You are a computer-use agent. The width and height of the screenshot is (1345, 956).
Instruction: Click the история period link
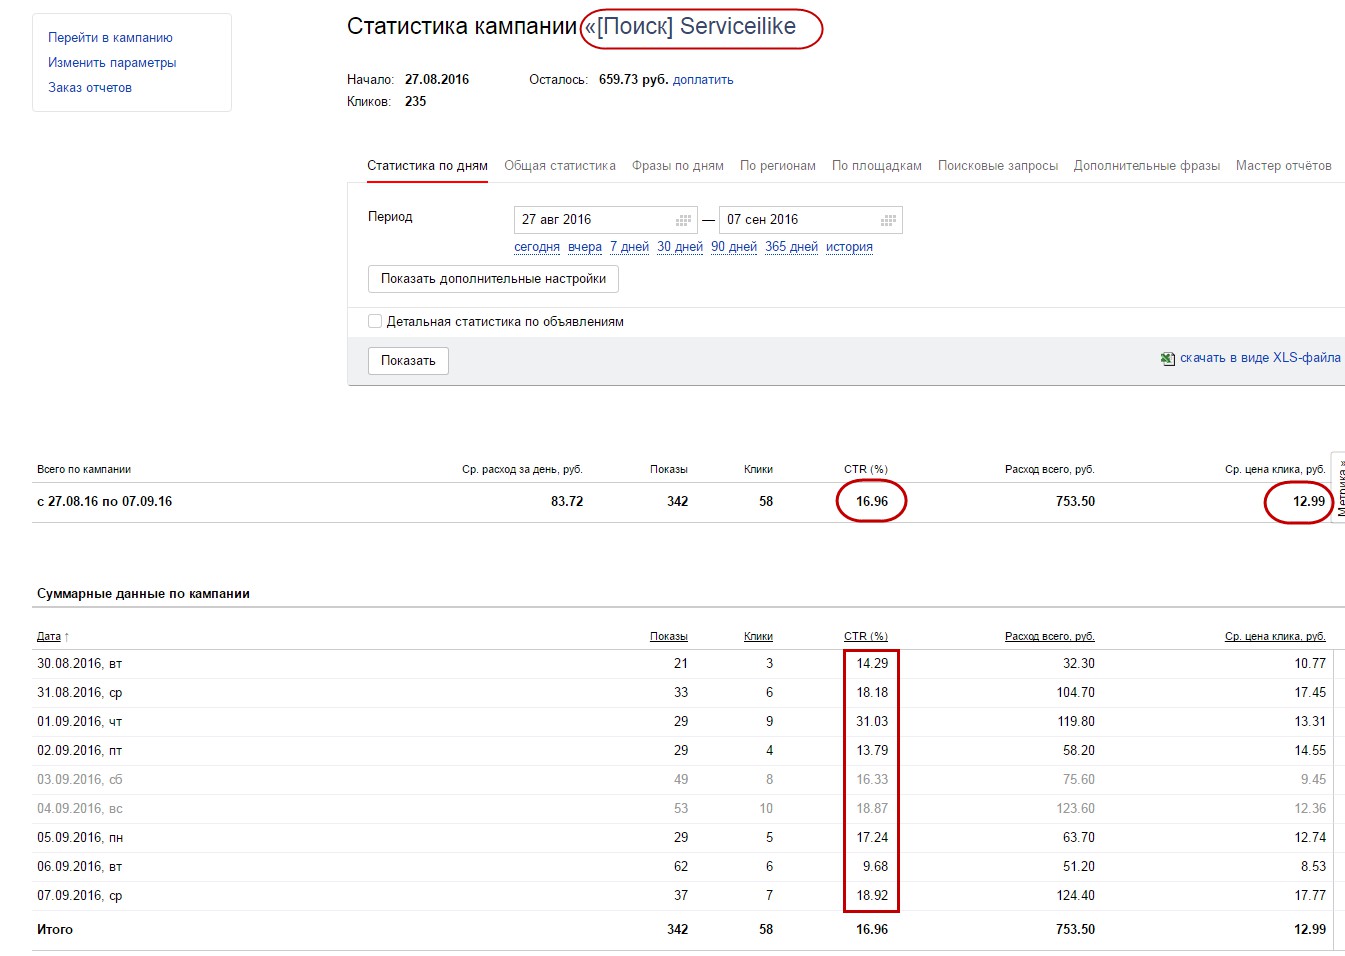[849, 247]
